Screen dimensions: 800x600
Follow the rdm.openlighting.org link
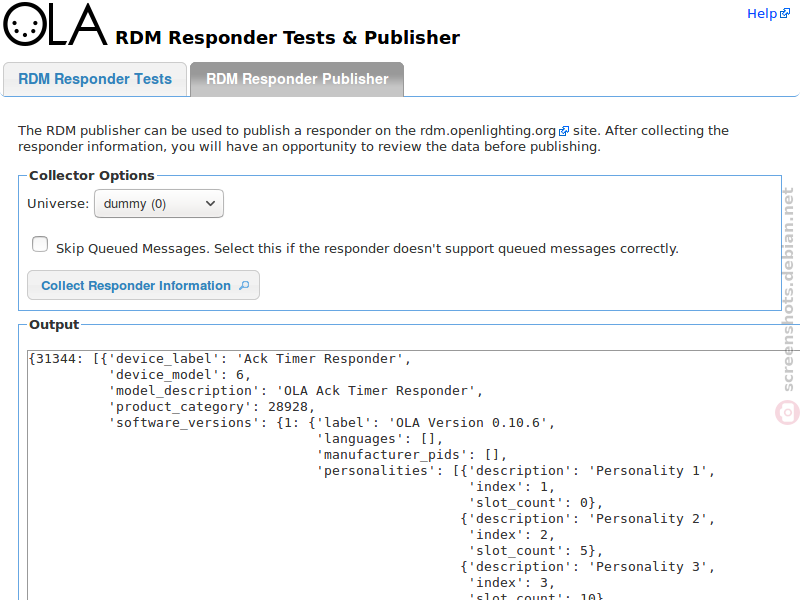pos(488,131)
